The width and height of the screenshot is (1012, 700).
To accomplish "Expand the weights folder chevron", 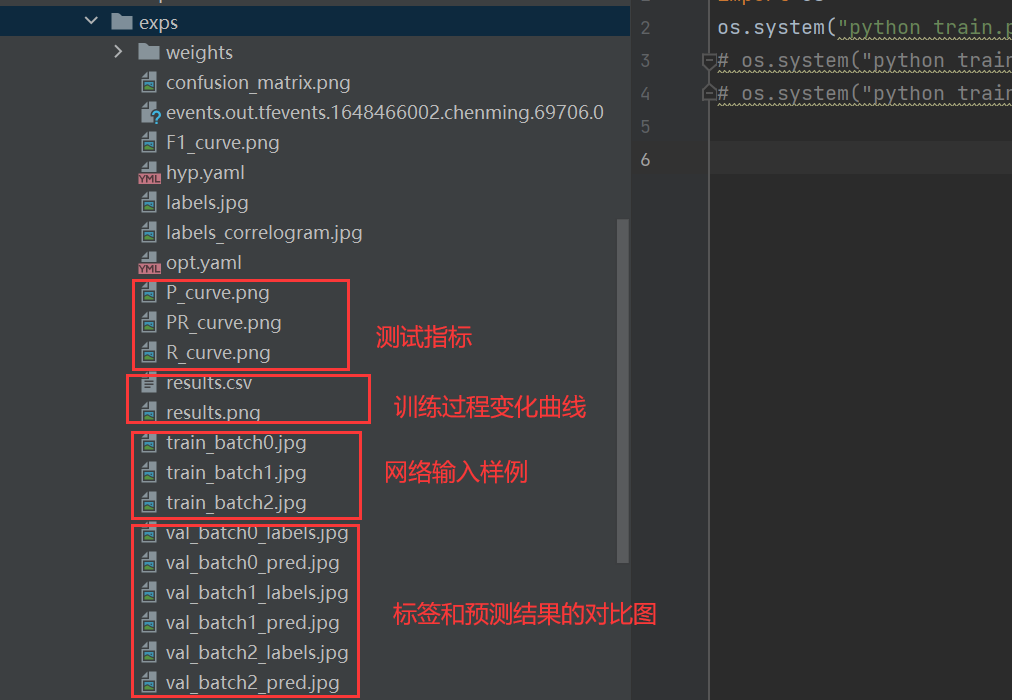I will pos(118,52).
